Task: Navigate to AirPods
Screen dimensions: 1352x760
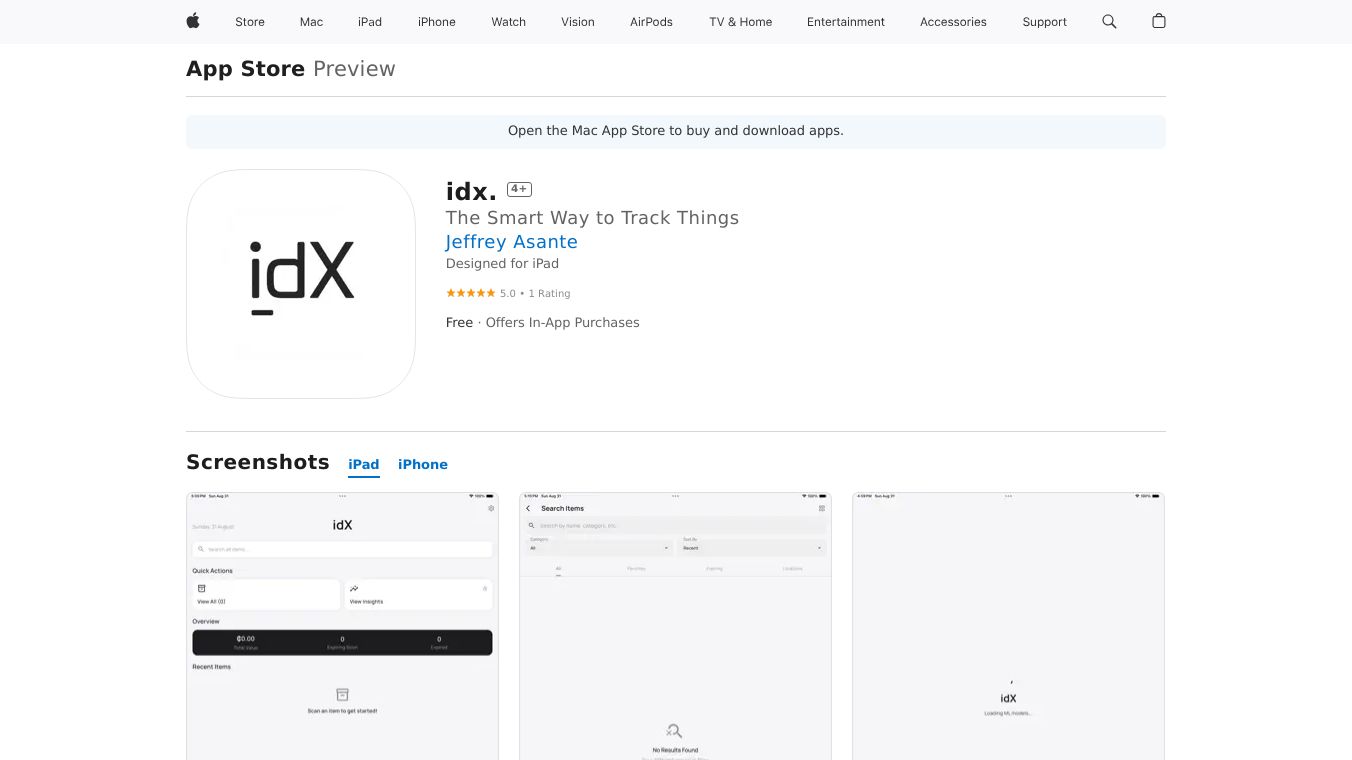Action: click(652, 22)
